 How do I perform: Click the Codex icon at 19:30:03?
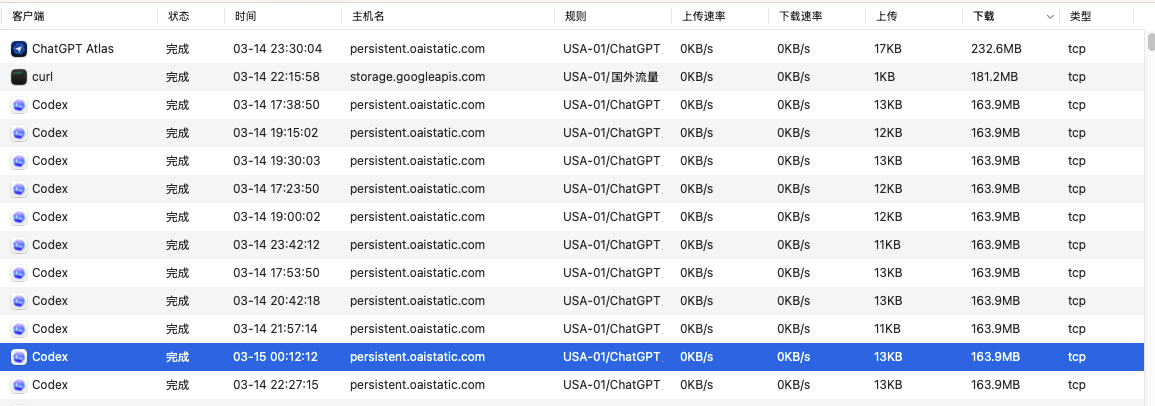(19, 160)
